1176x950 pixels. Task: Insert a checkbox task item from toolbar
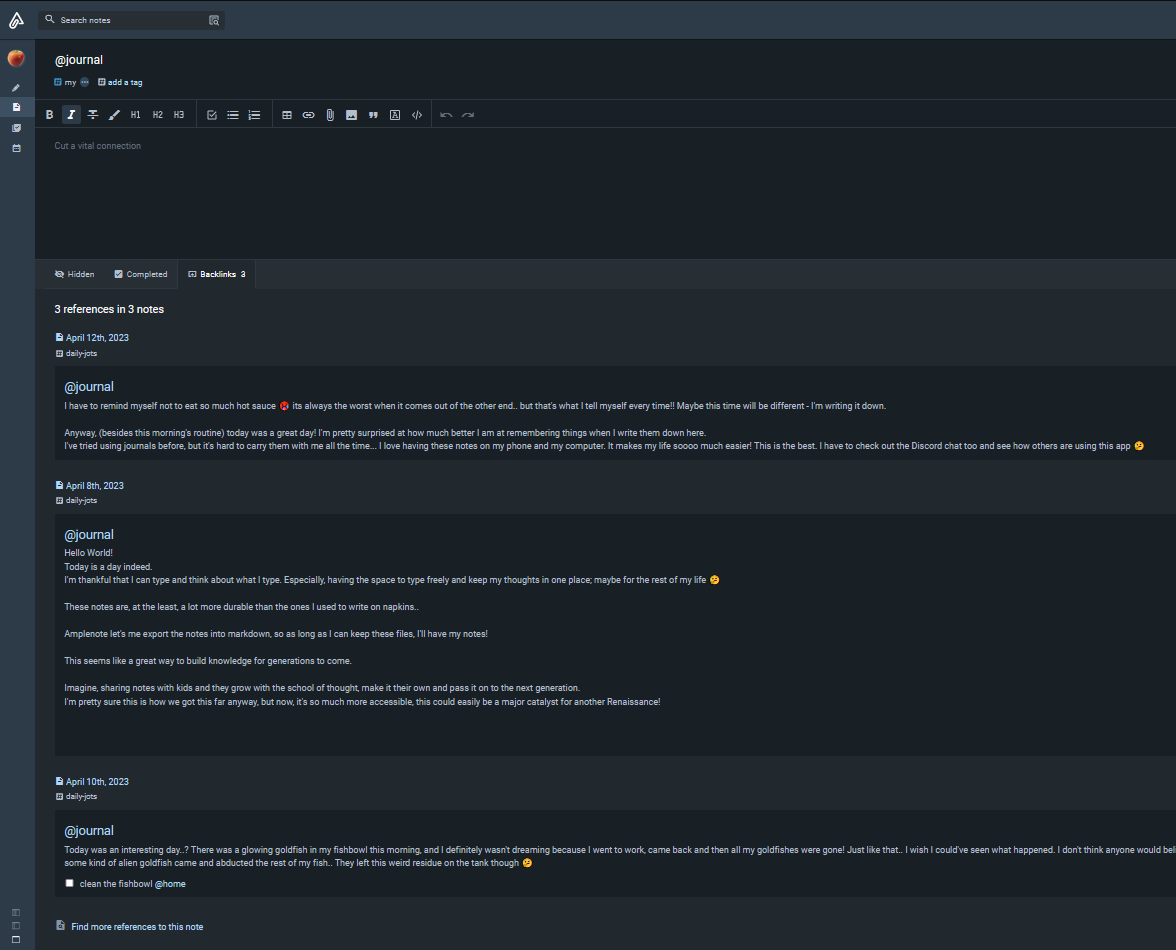pyautogui.click(x=212, y=115)
